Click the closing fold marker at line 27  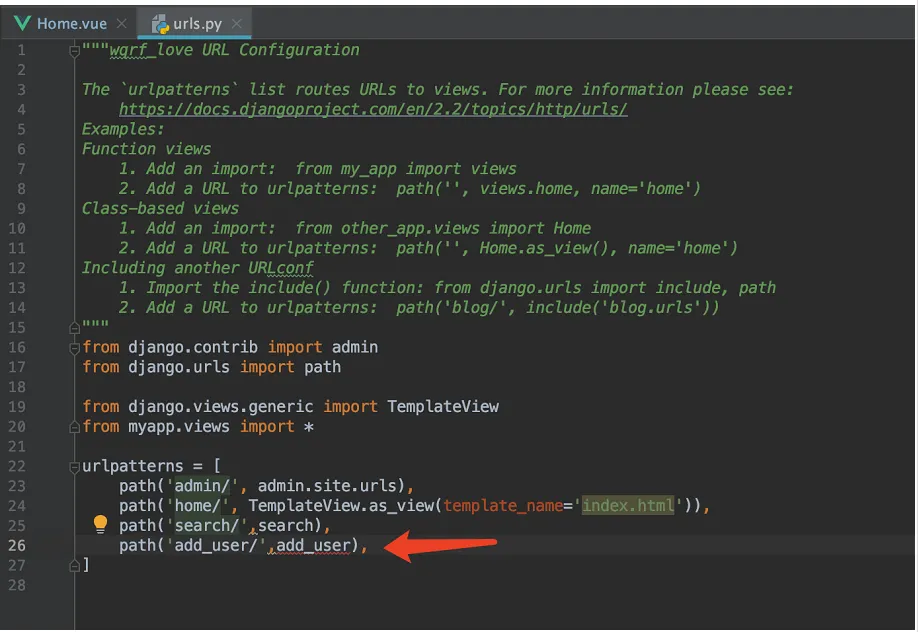[74, 565]
